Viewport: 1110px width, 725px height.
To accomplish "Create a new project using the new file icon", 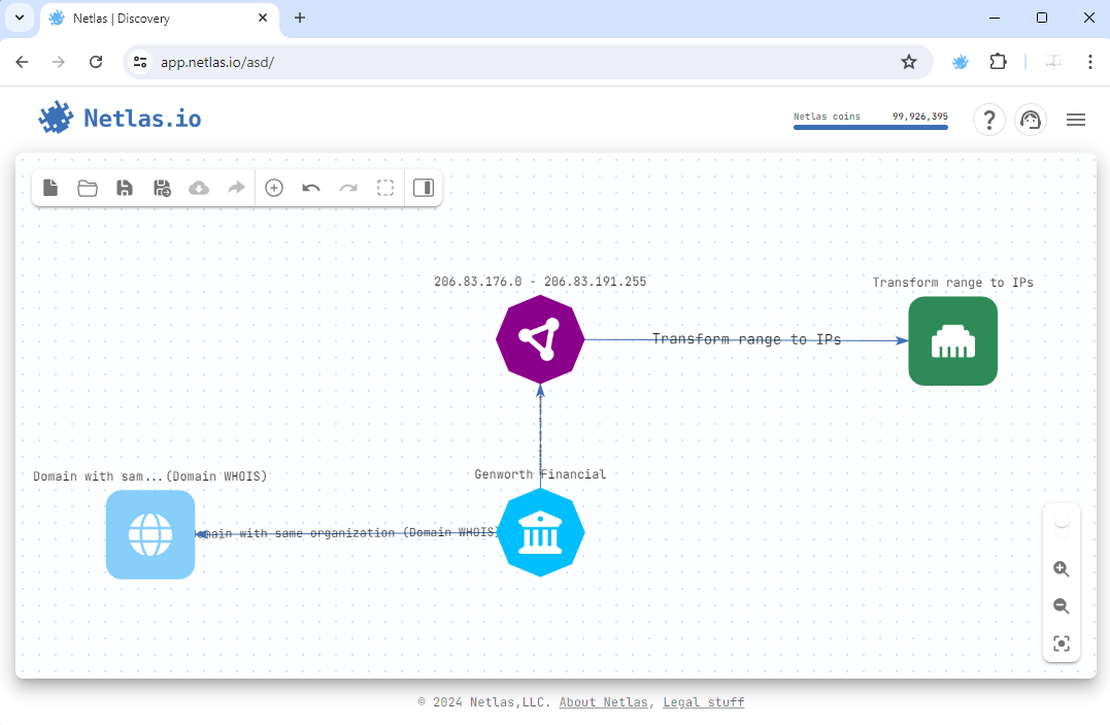I will point(50,187).
